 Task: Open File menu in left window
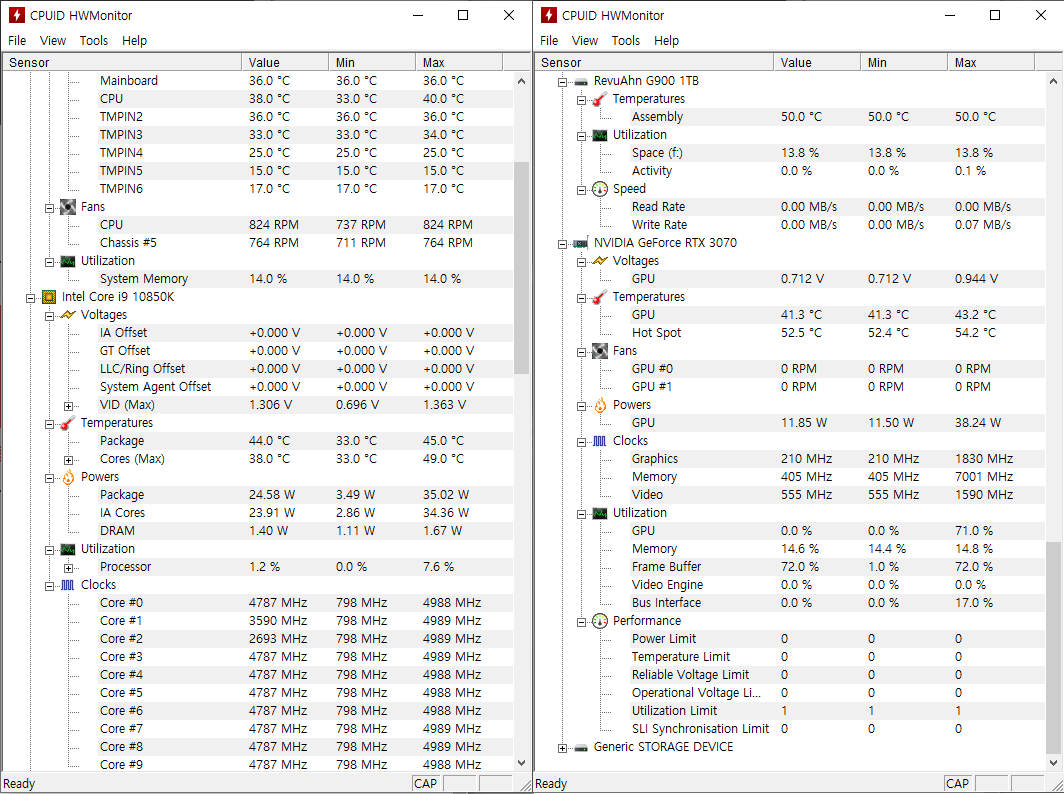point(17,41)
